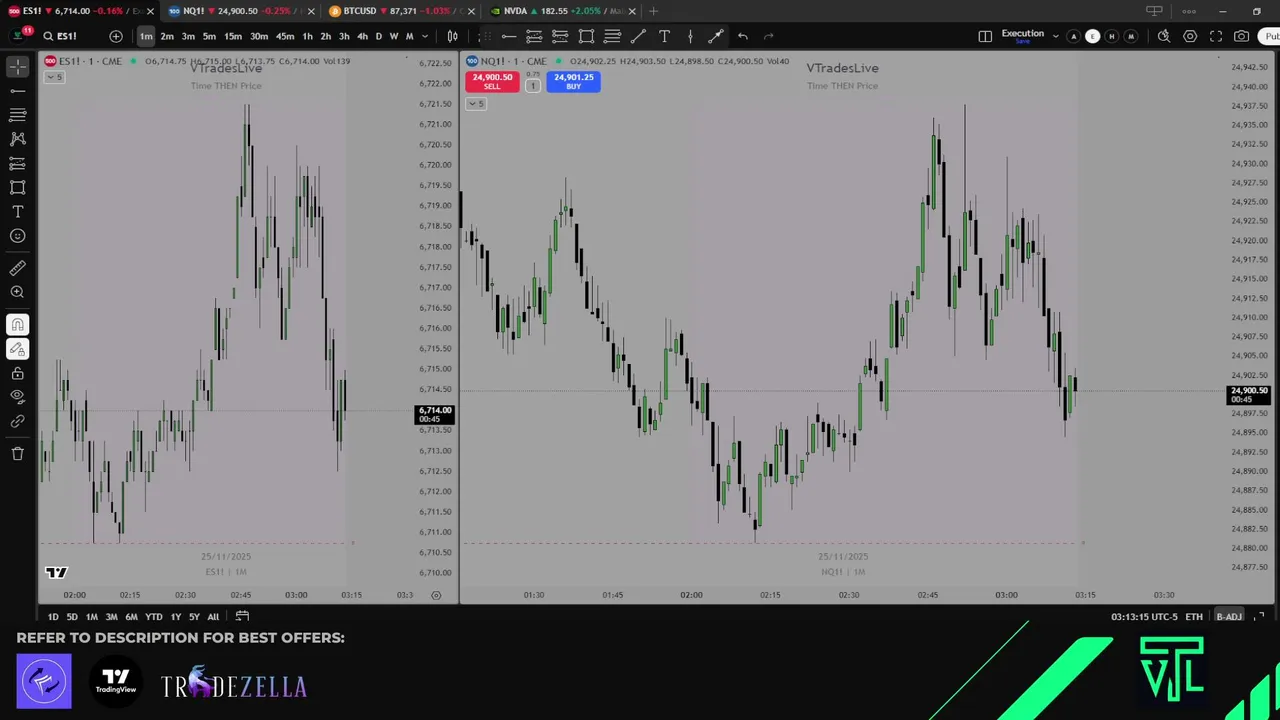Viewport: 1280px width, 720px height.
Task: Toggle magnet mode
Action: coord(18,325)
